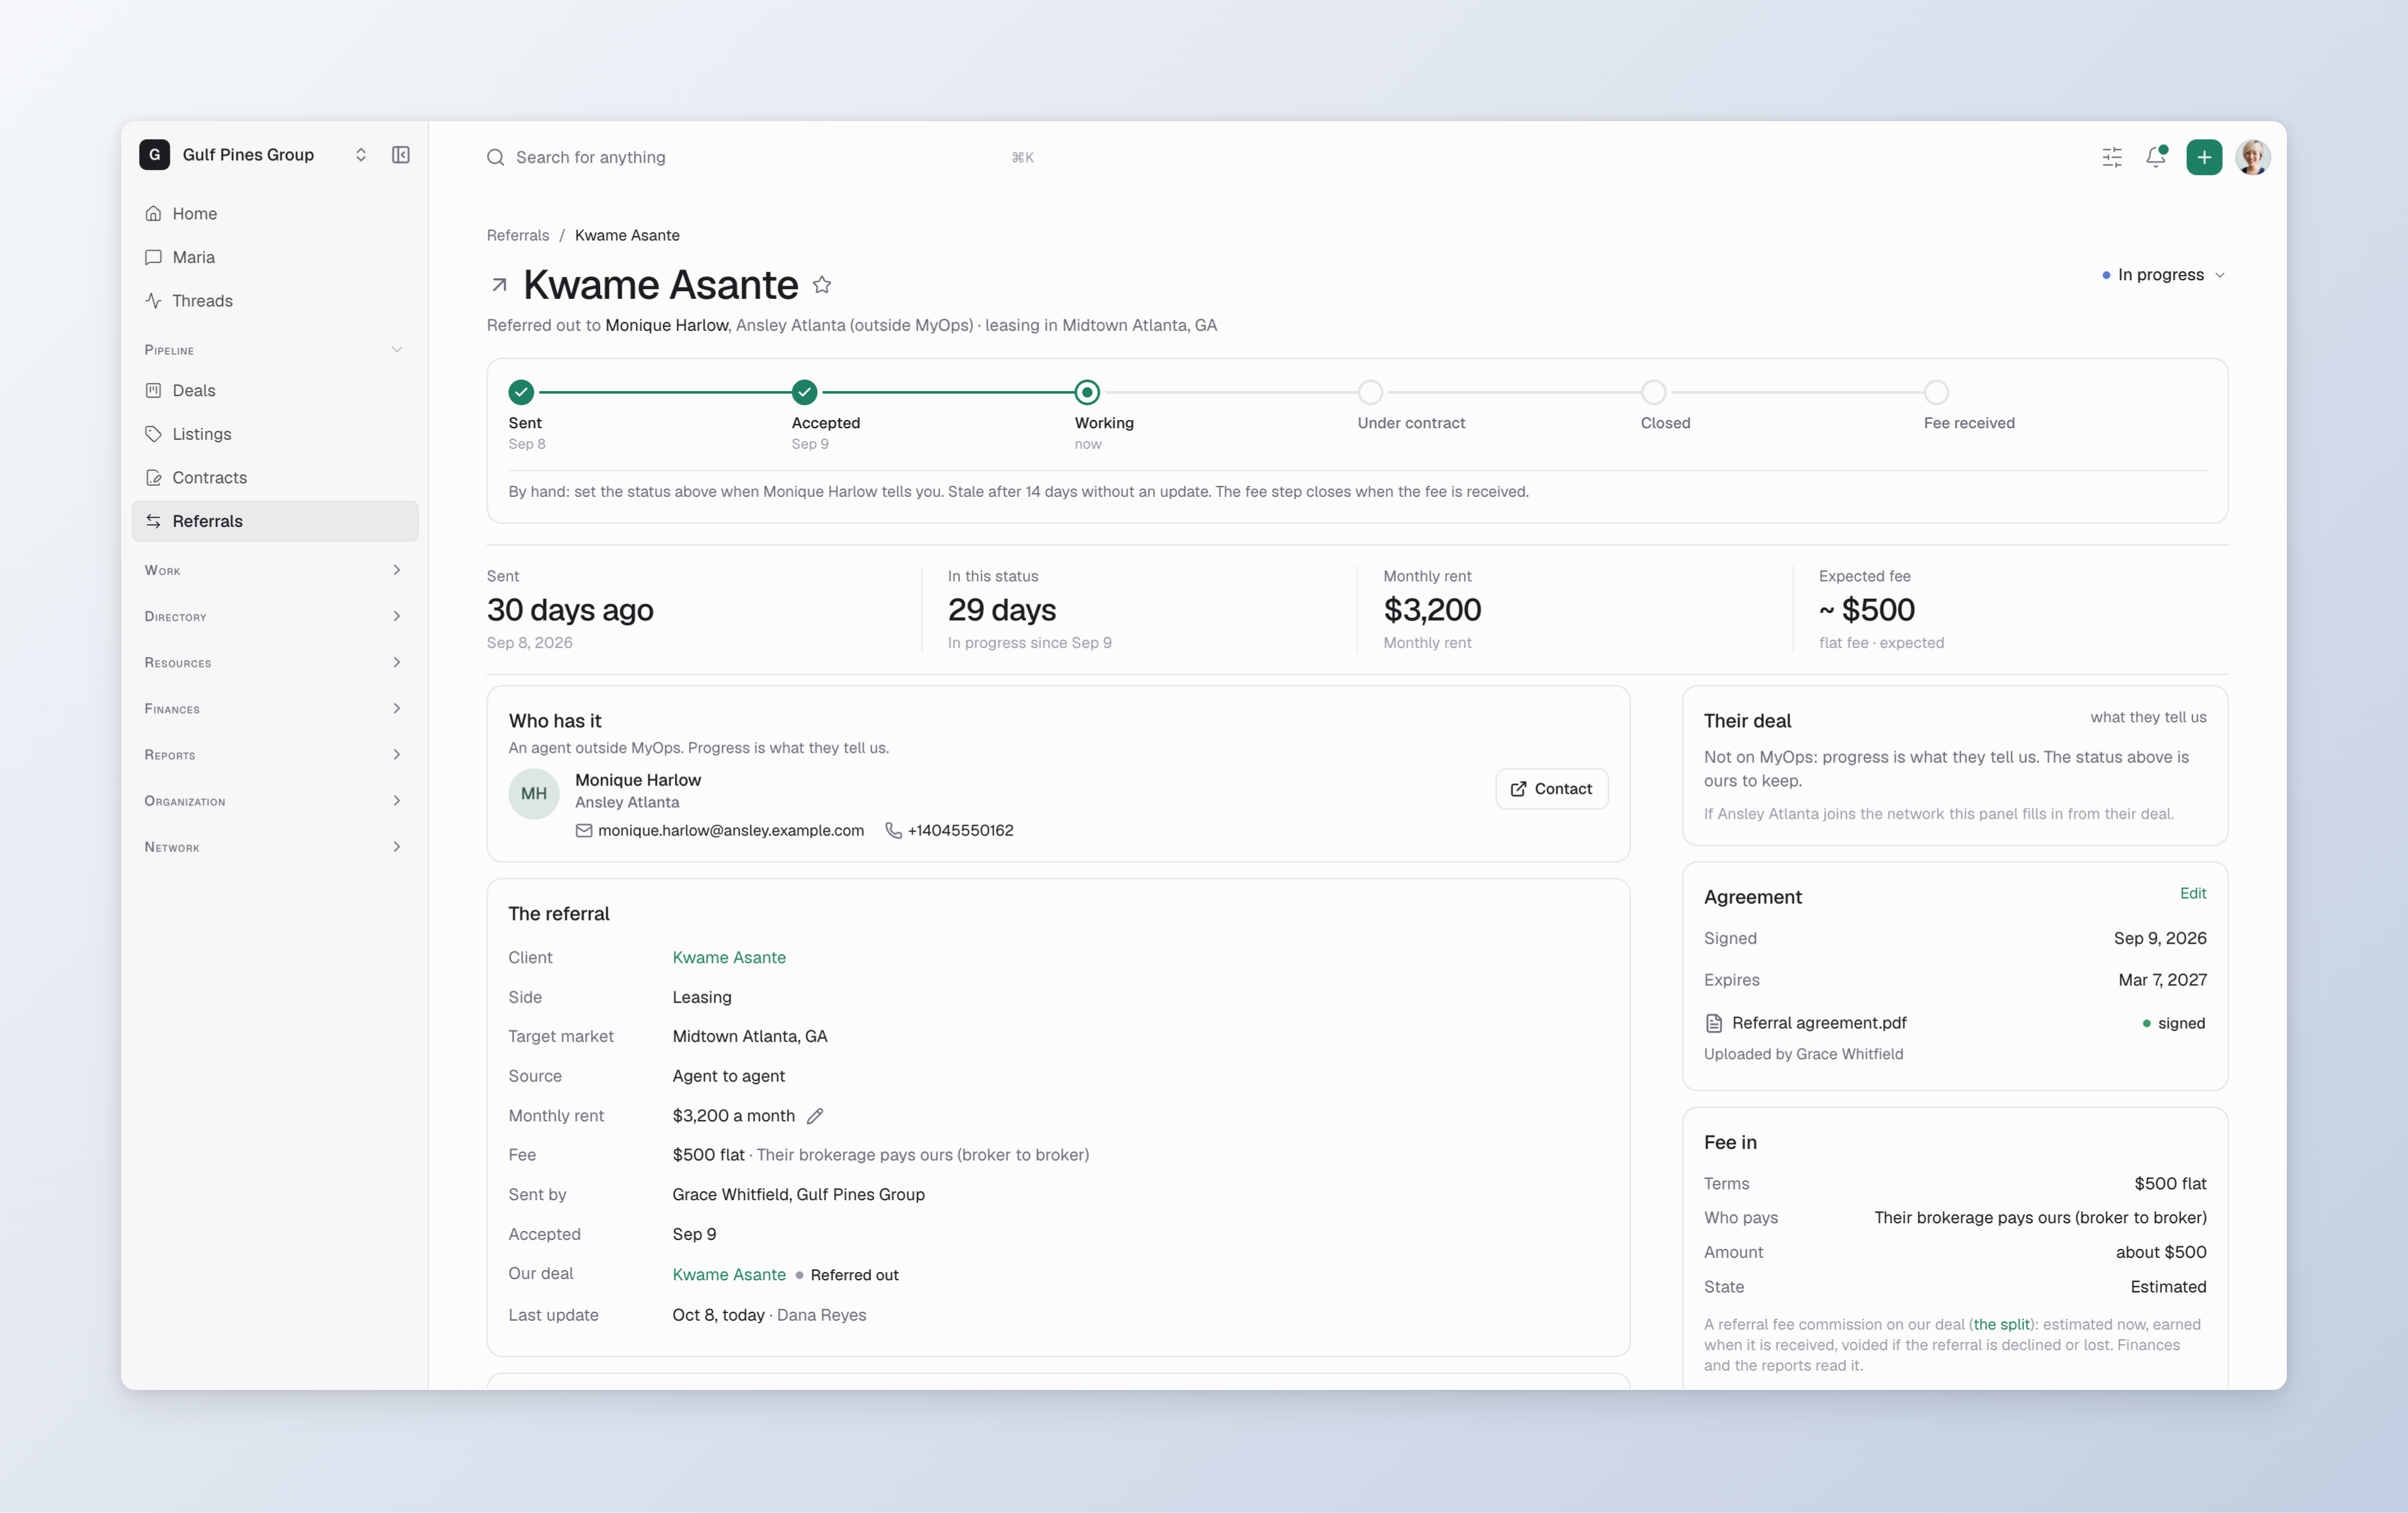Open Deals in the pipeline

point(275,391)
